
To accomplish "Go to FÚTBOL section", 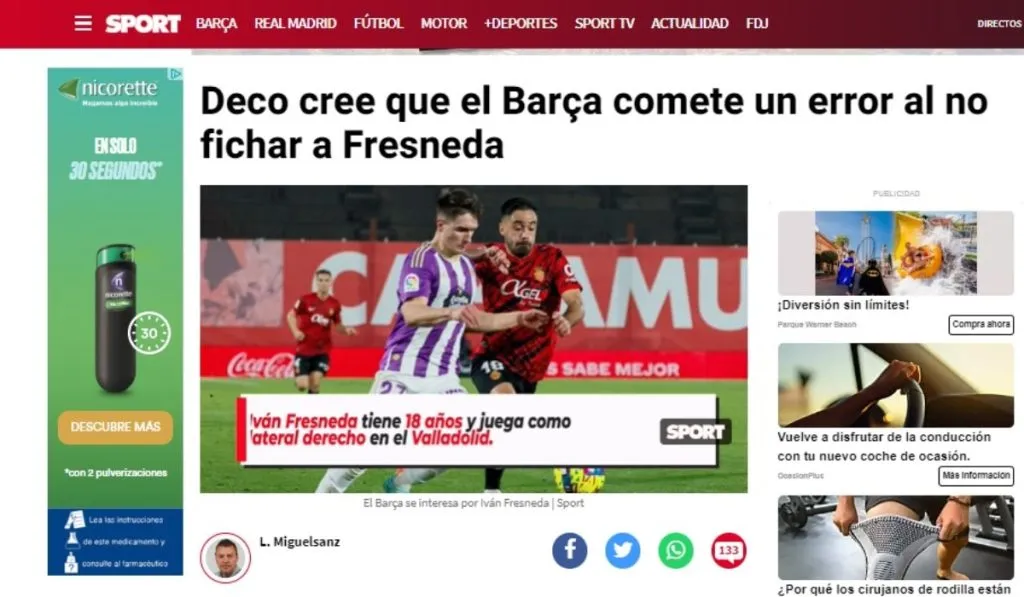I will [x=378, y=24].
